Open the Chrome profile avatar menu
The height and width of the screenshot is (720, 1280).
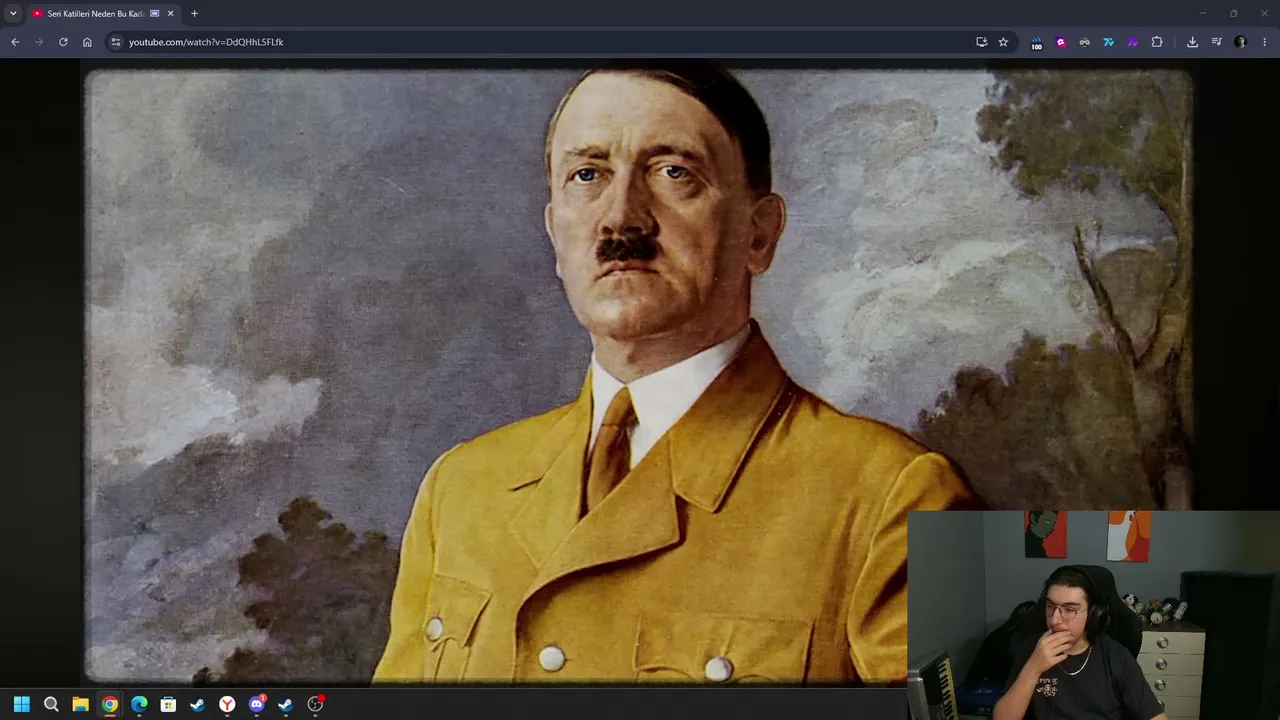pos(1240,42)
